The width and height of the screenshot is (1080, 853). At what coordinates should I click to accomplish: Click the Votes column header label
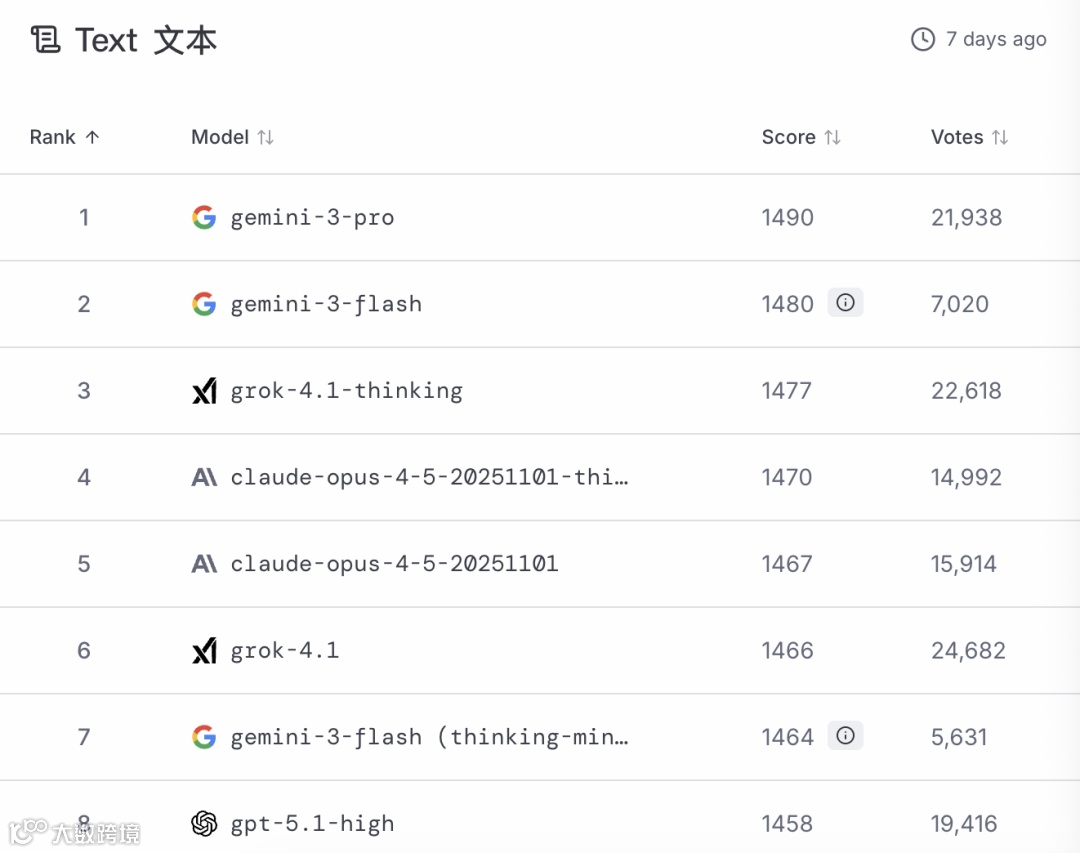[x=957, y=137]
